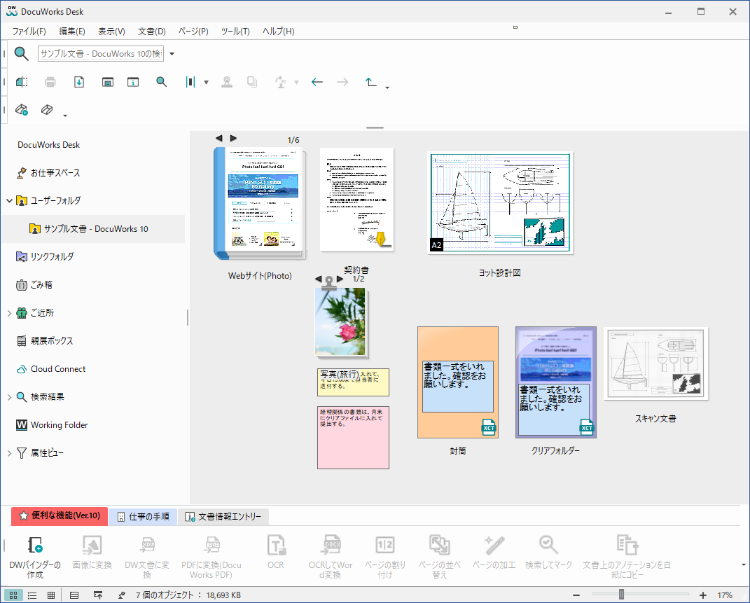
Task: Click the grayed-out Print icon
Action: tap(50, 82)
